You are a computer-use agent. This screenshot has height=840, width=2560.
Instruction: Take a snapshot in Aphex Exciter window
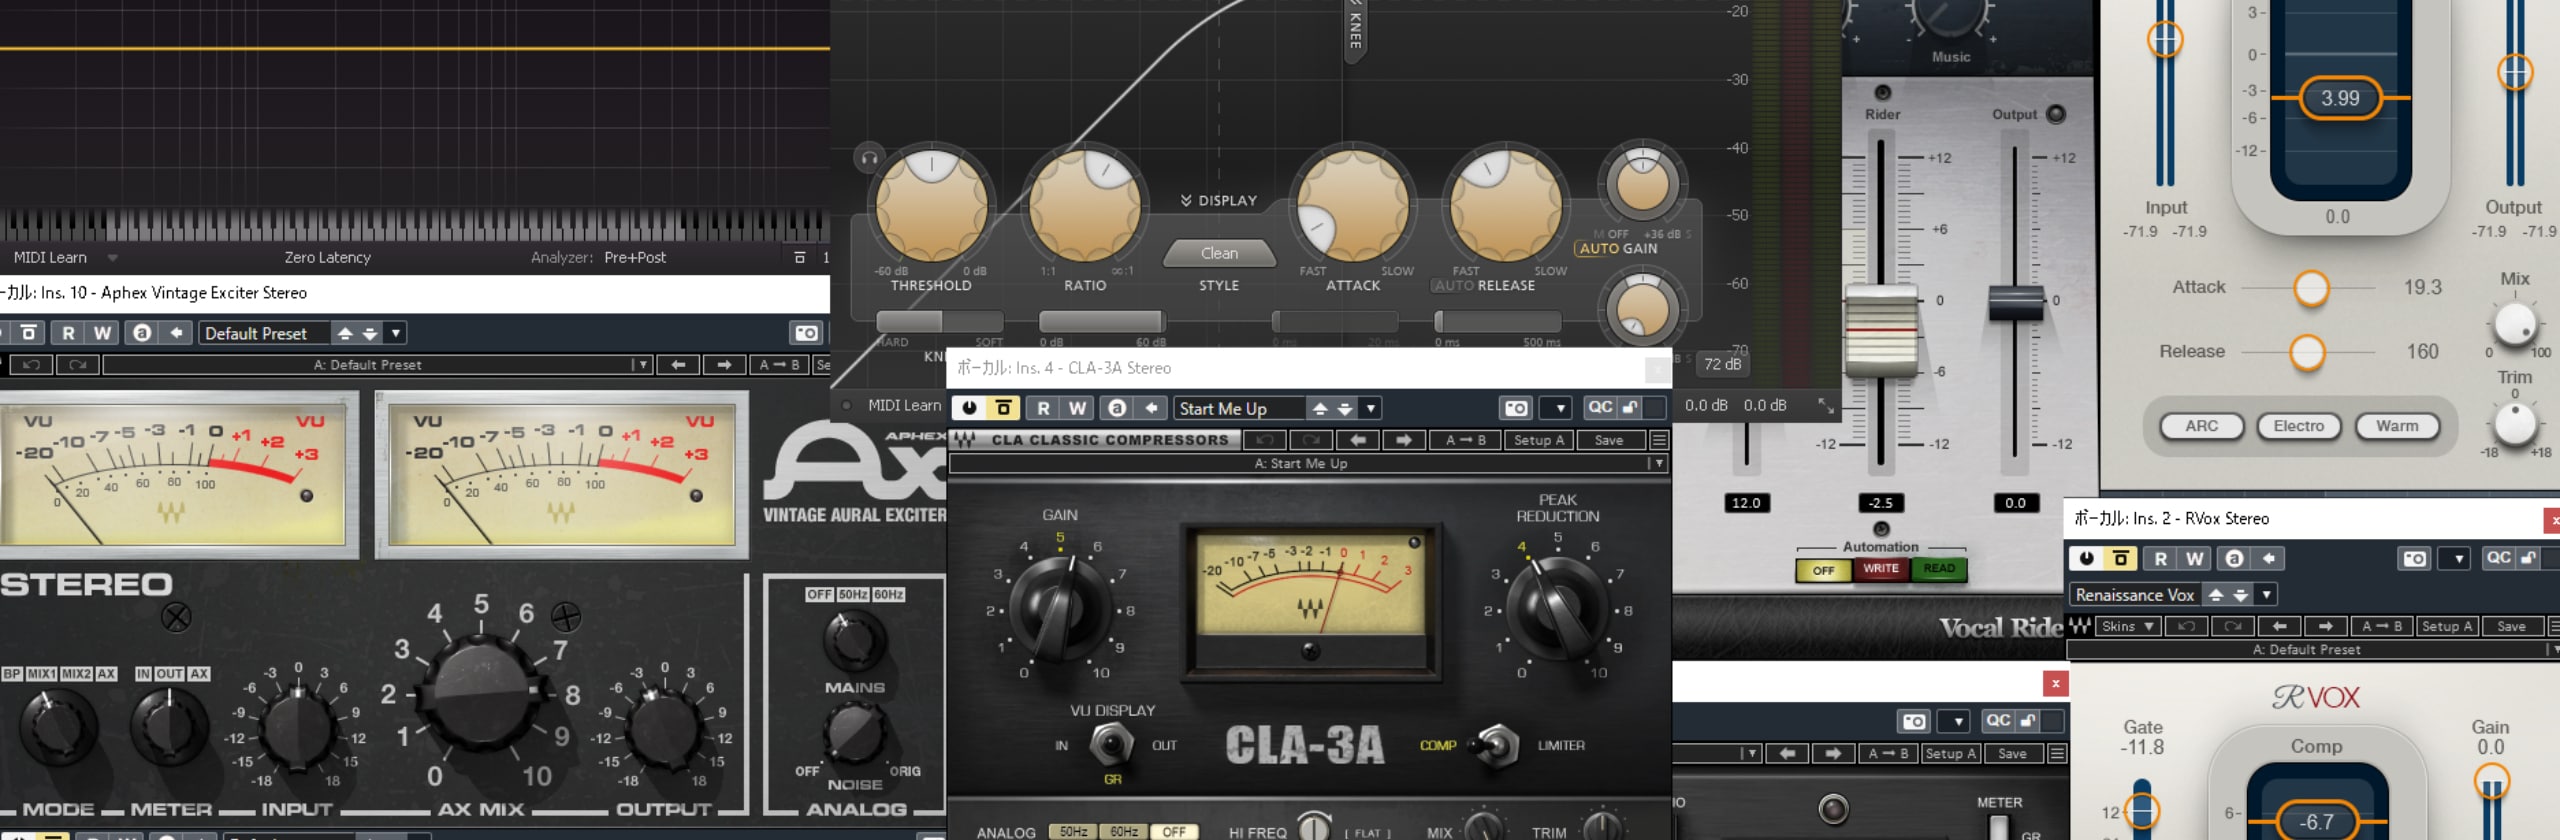pyautogui.click(x=806, y=333)
